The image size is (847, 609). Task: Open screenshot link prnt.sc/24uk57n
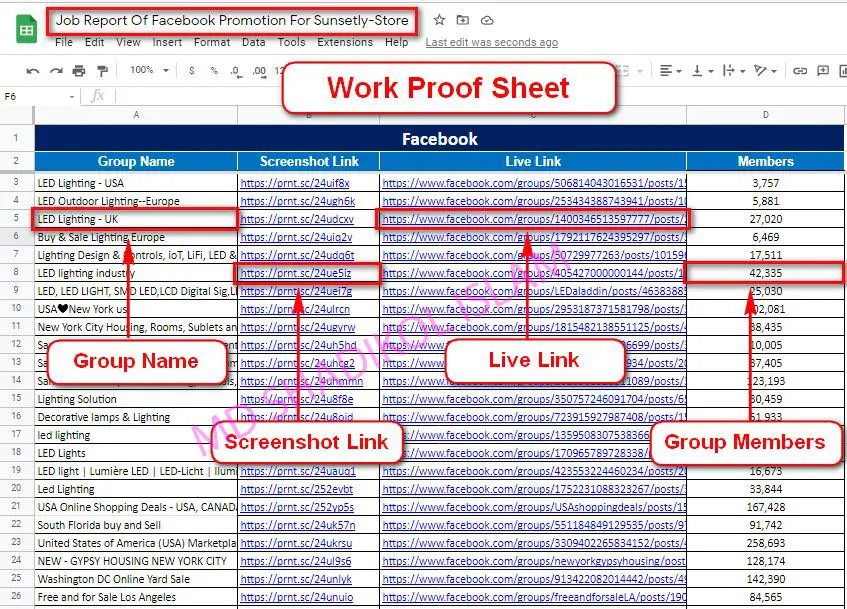(x=298, y=525)
